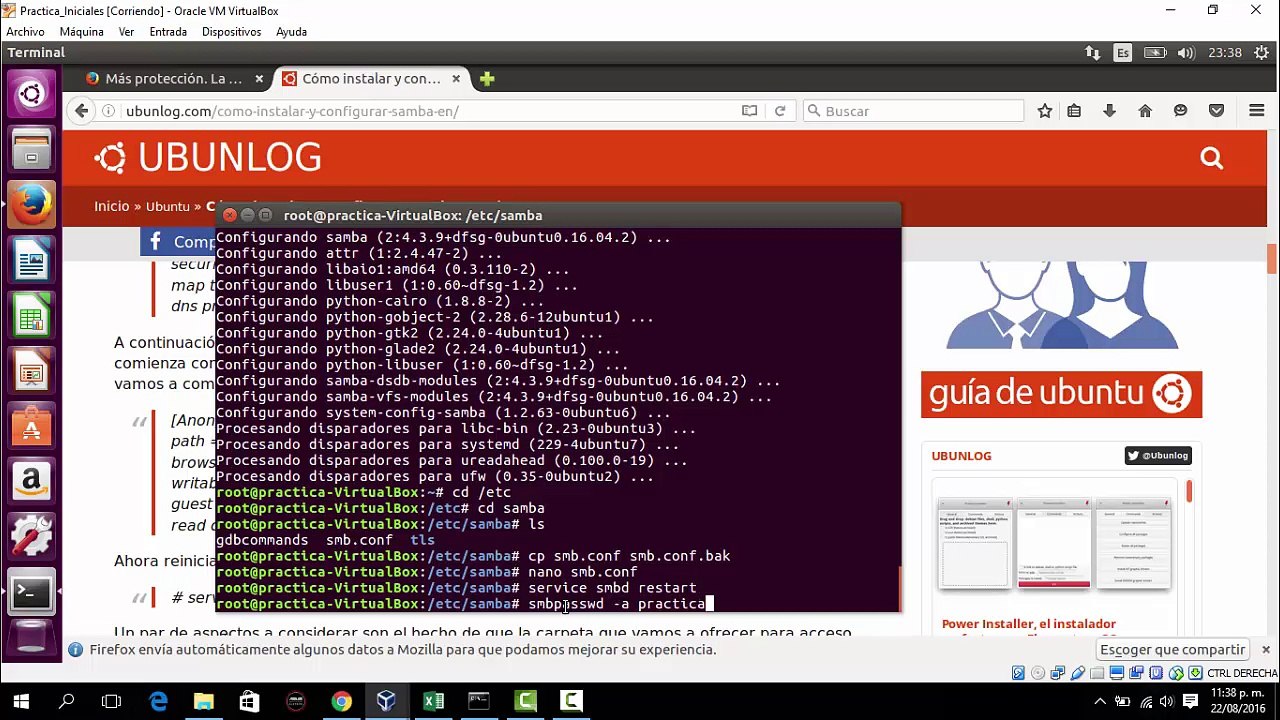Open Ubuntu Software center from launcher

tap(31, 428)
